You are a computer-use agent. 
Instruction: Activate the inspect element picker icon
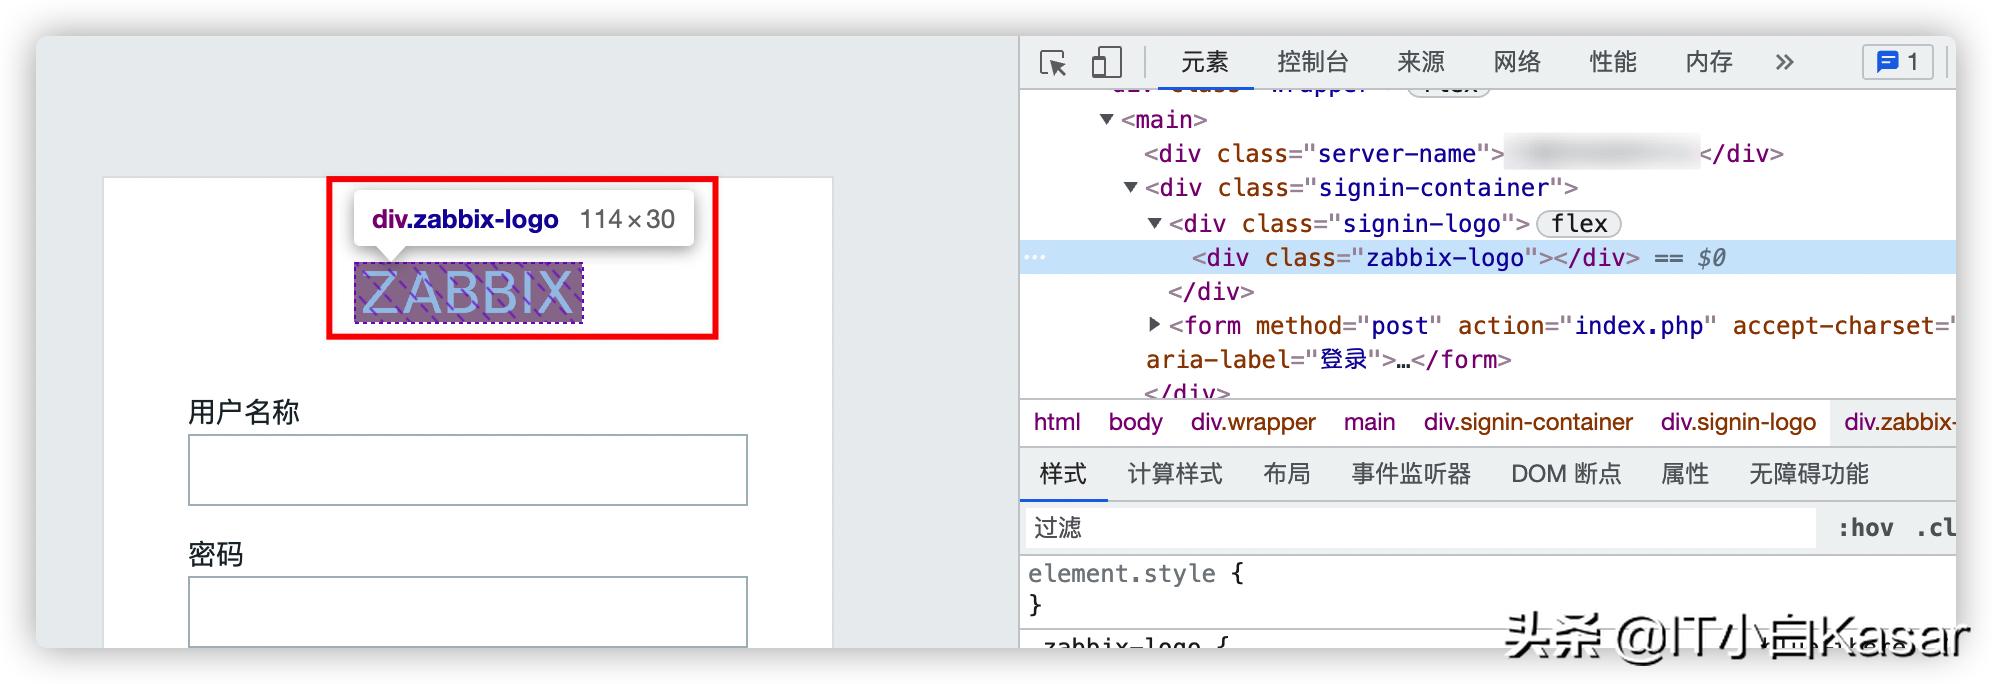pyautogui.click(x=1053, y=63)
